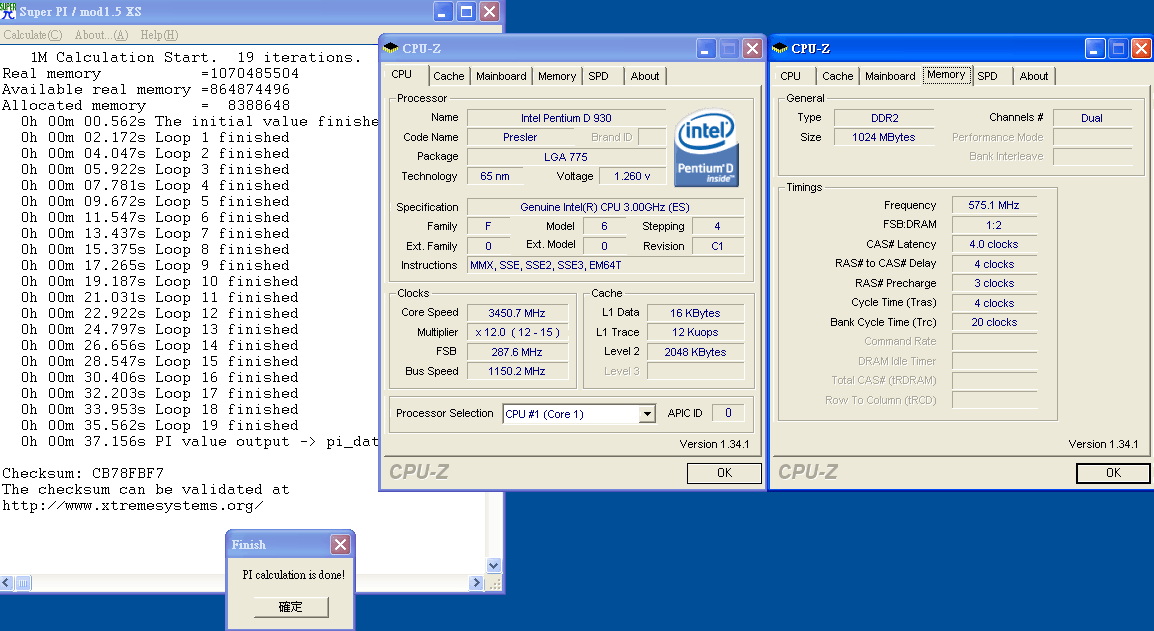
Task: Minimize the Super PI window
Action: [443, 11]
